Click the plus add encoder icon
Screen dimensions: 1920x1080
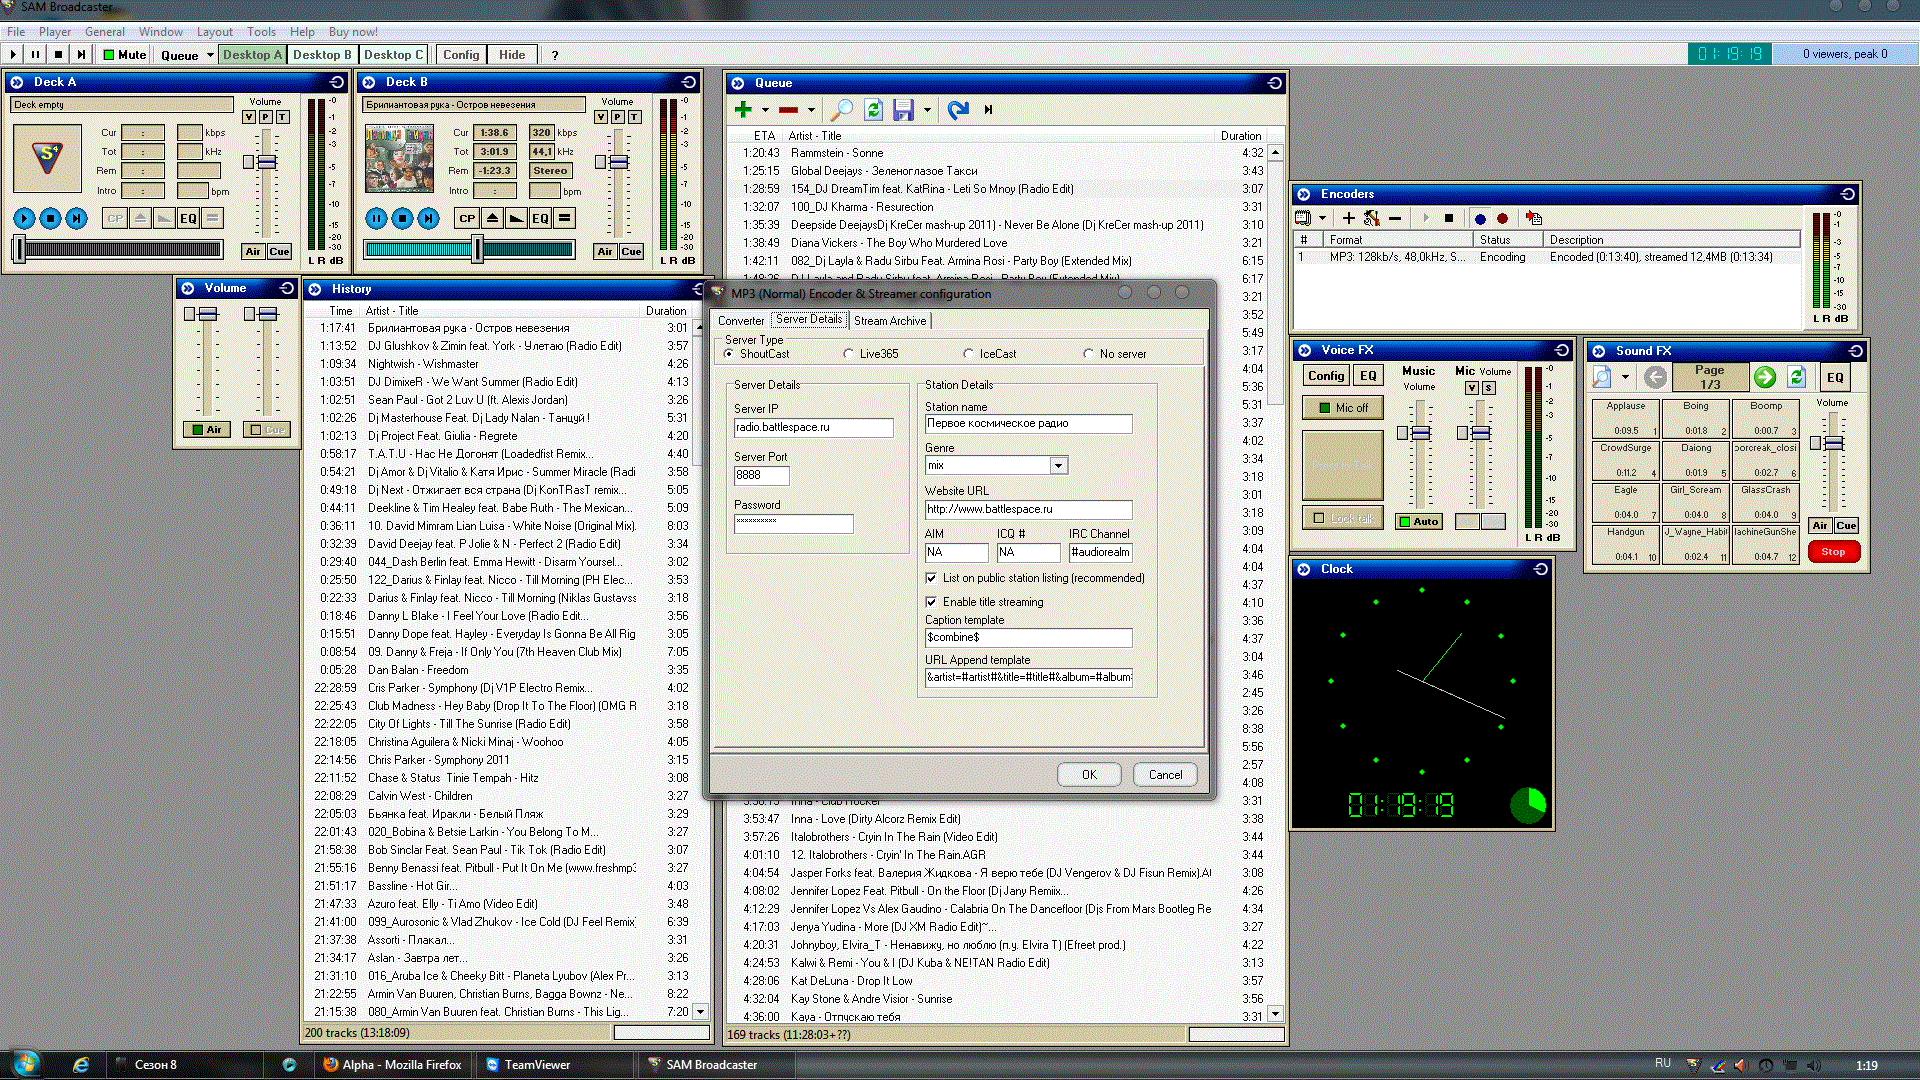click(x=1348, y=218)
